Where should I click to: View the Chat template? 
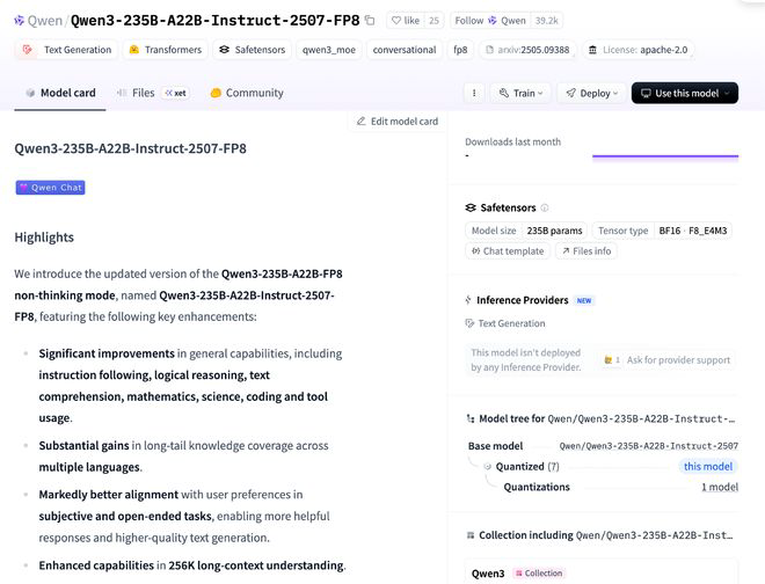(507, 251)
